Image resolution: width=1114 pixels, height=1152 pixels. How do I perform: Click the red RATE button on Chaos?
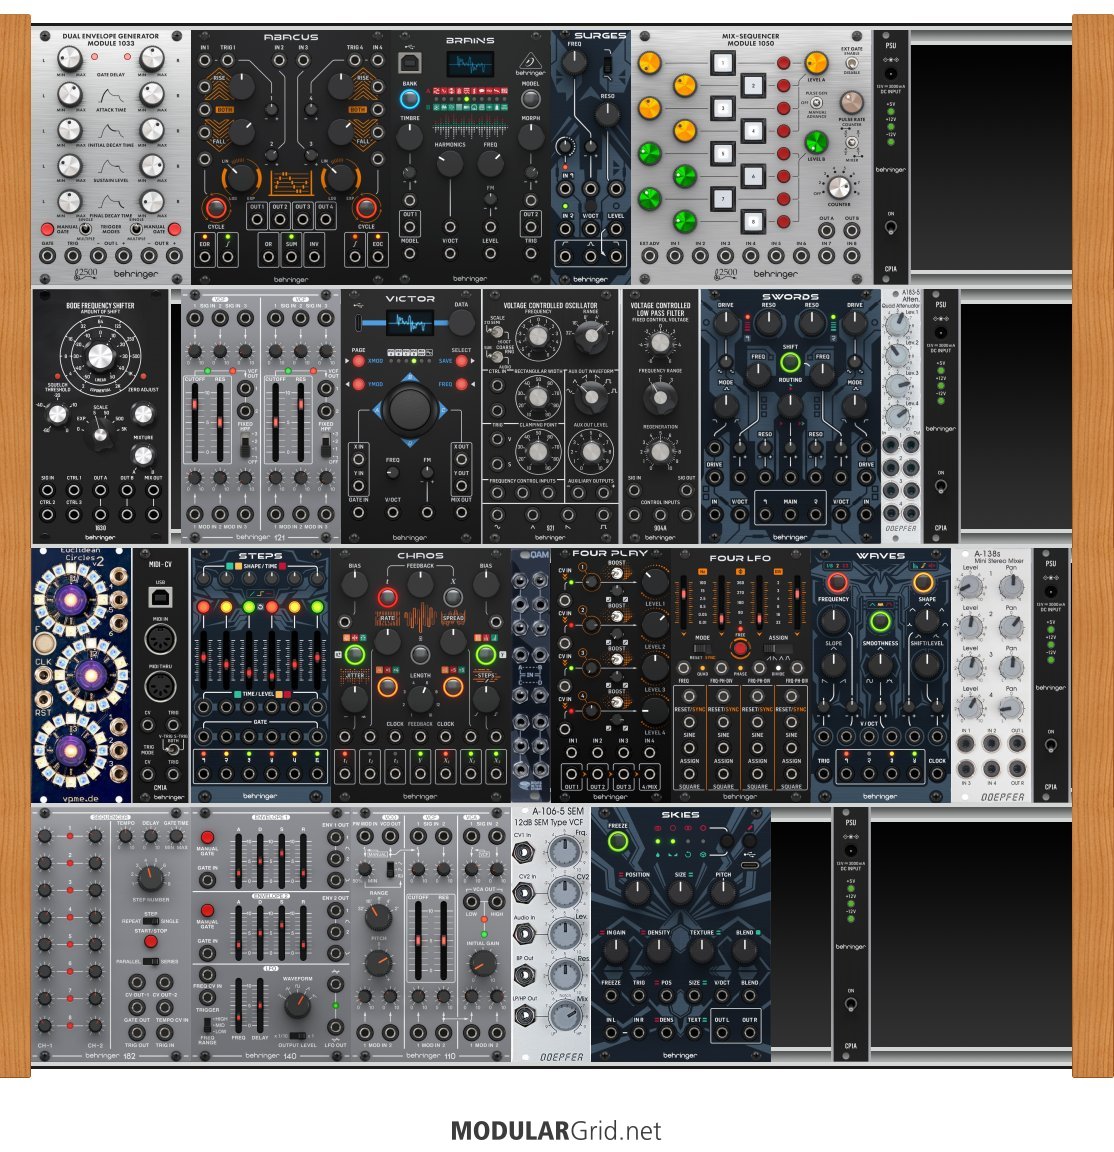pyautogui.click(x=387, y=596)
